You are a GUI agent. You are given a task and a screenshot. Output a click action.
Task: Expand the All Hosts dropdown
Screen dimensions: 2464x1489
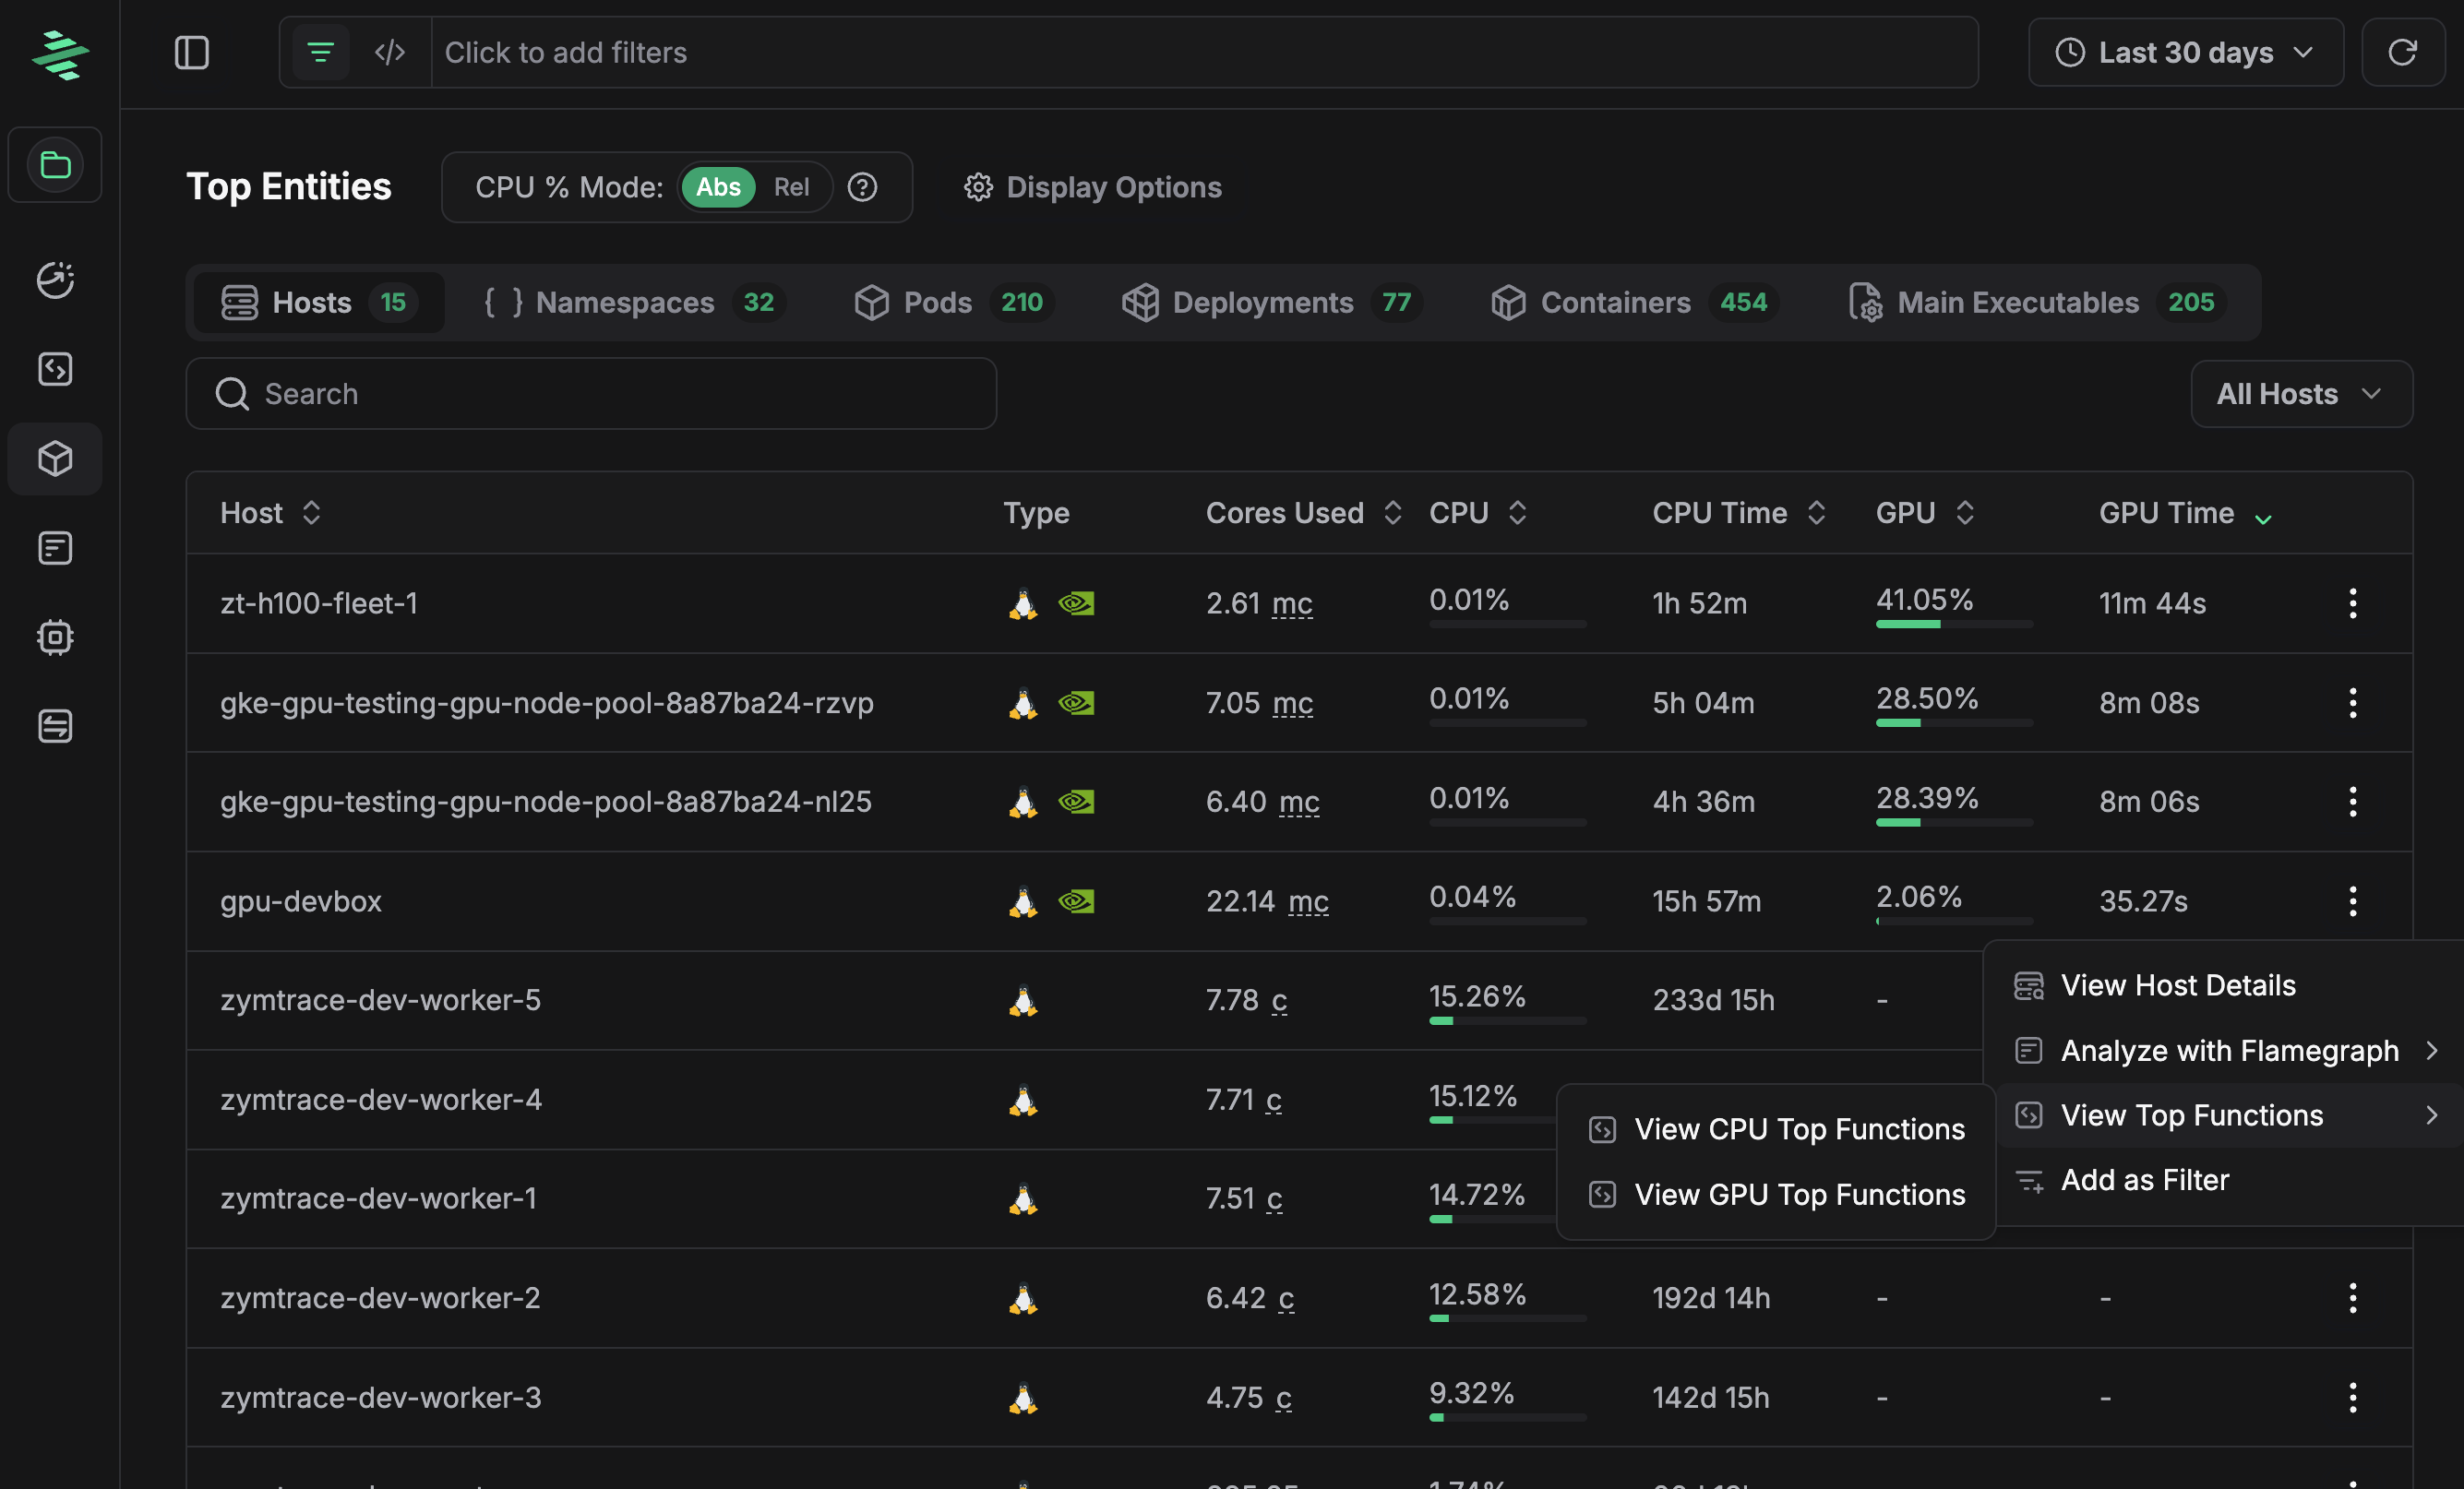[2300, 394]
